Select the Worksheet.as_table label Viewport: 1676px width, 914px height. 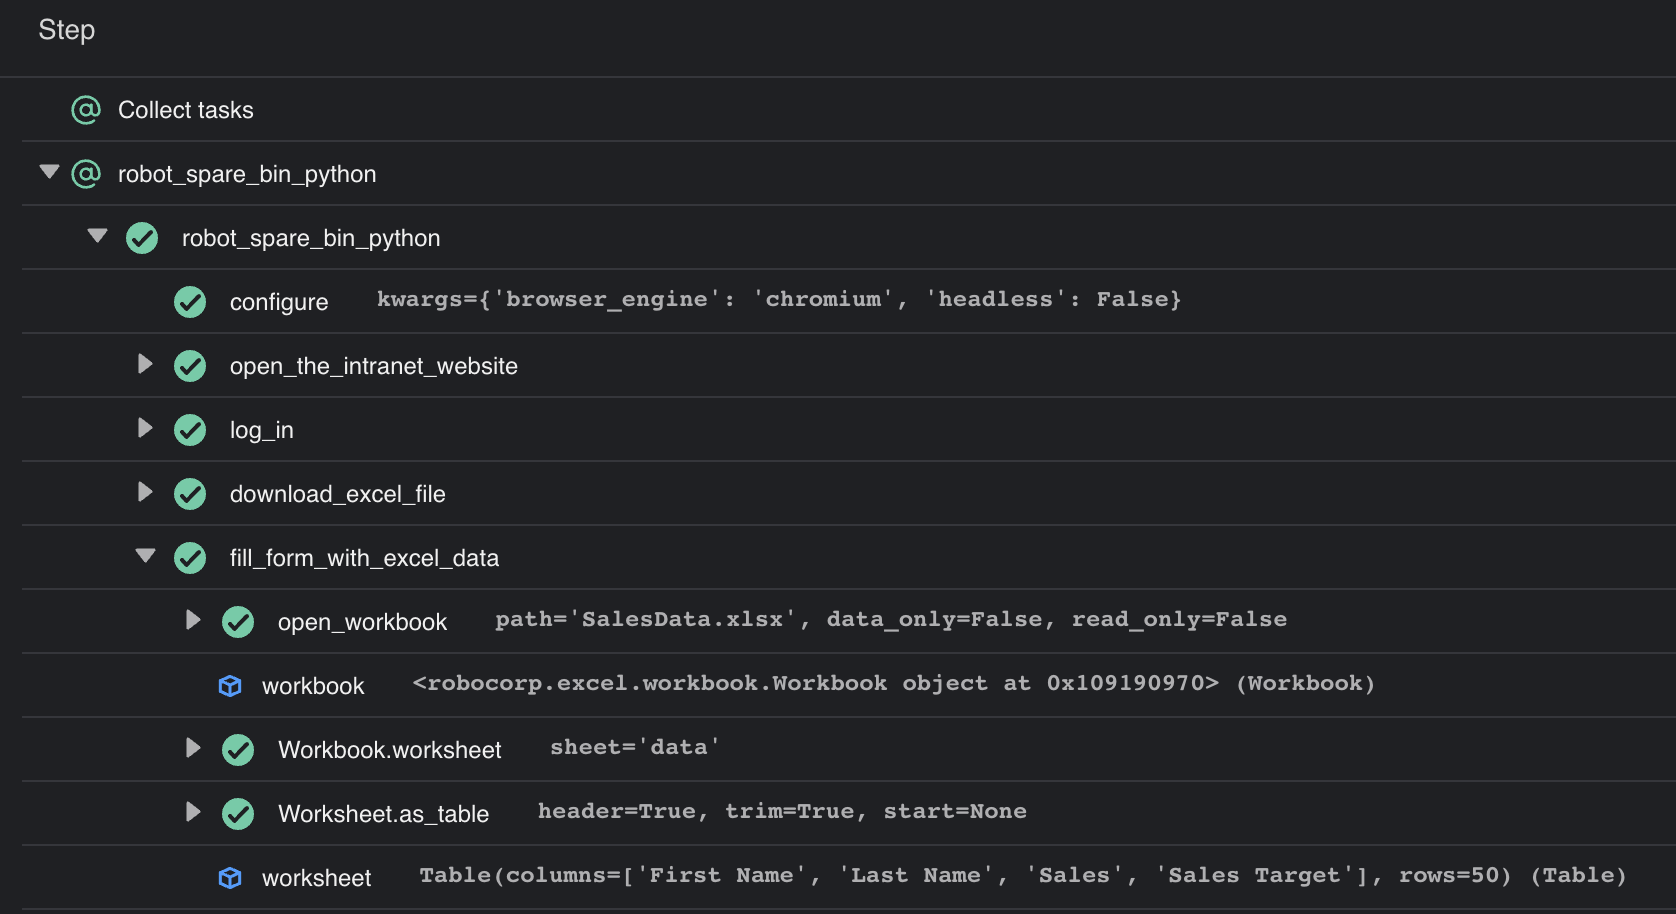[x=384, y=814]
